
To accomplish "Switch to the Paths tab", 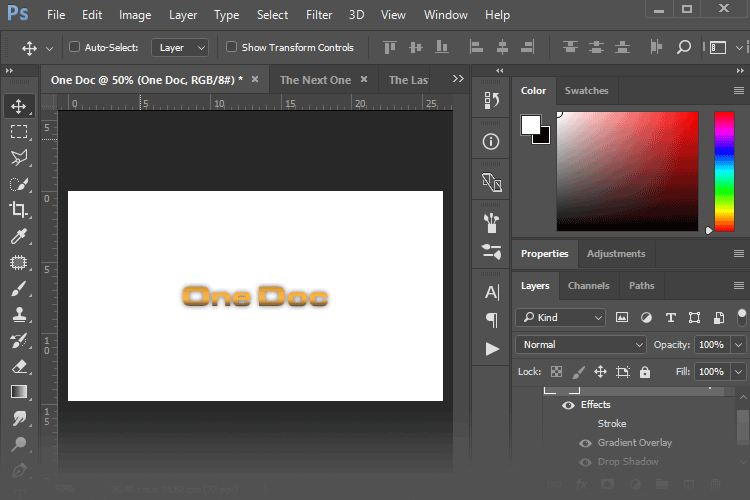I will (641, 286).
